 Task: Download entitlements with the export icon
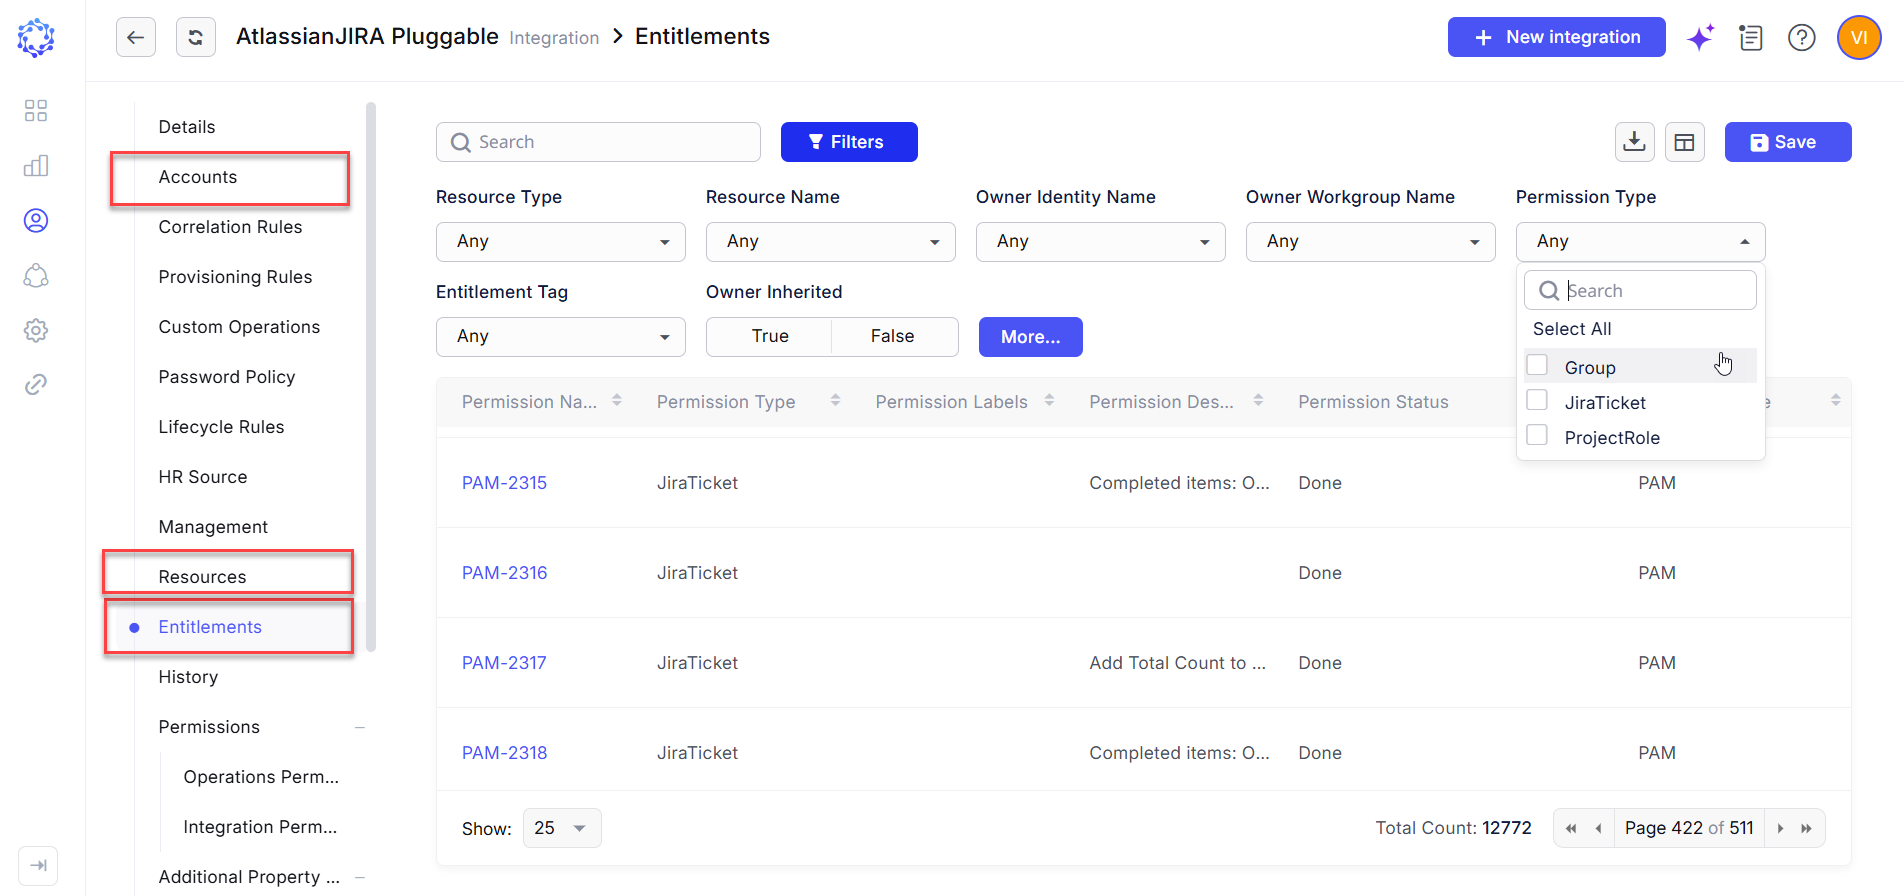1635,142
